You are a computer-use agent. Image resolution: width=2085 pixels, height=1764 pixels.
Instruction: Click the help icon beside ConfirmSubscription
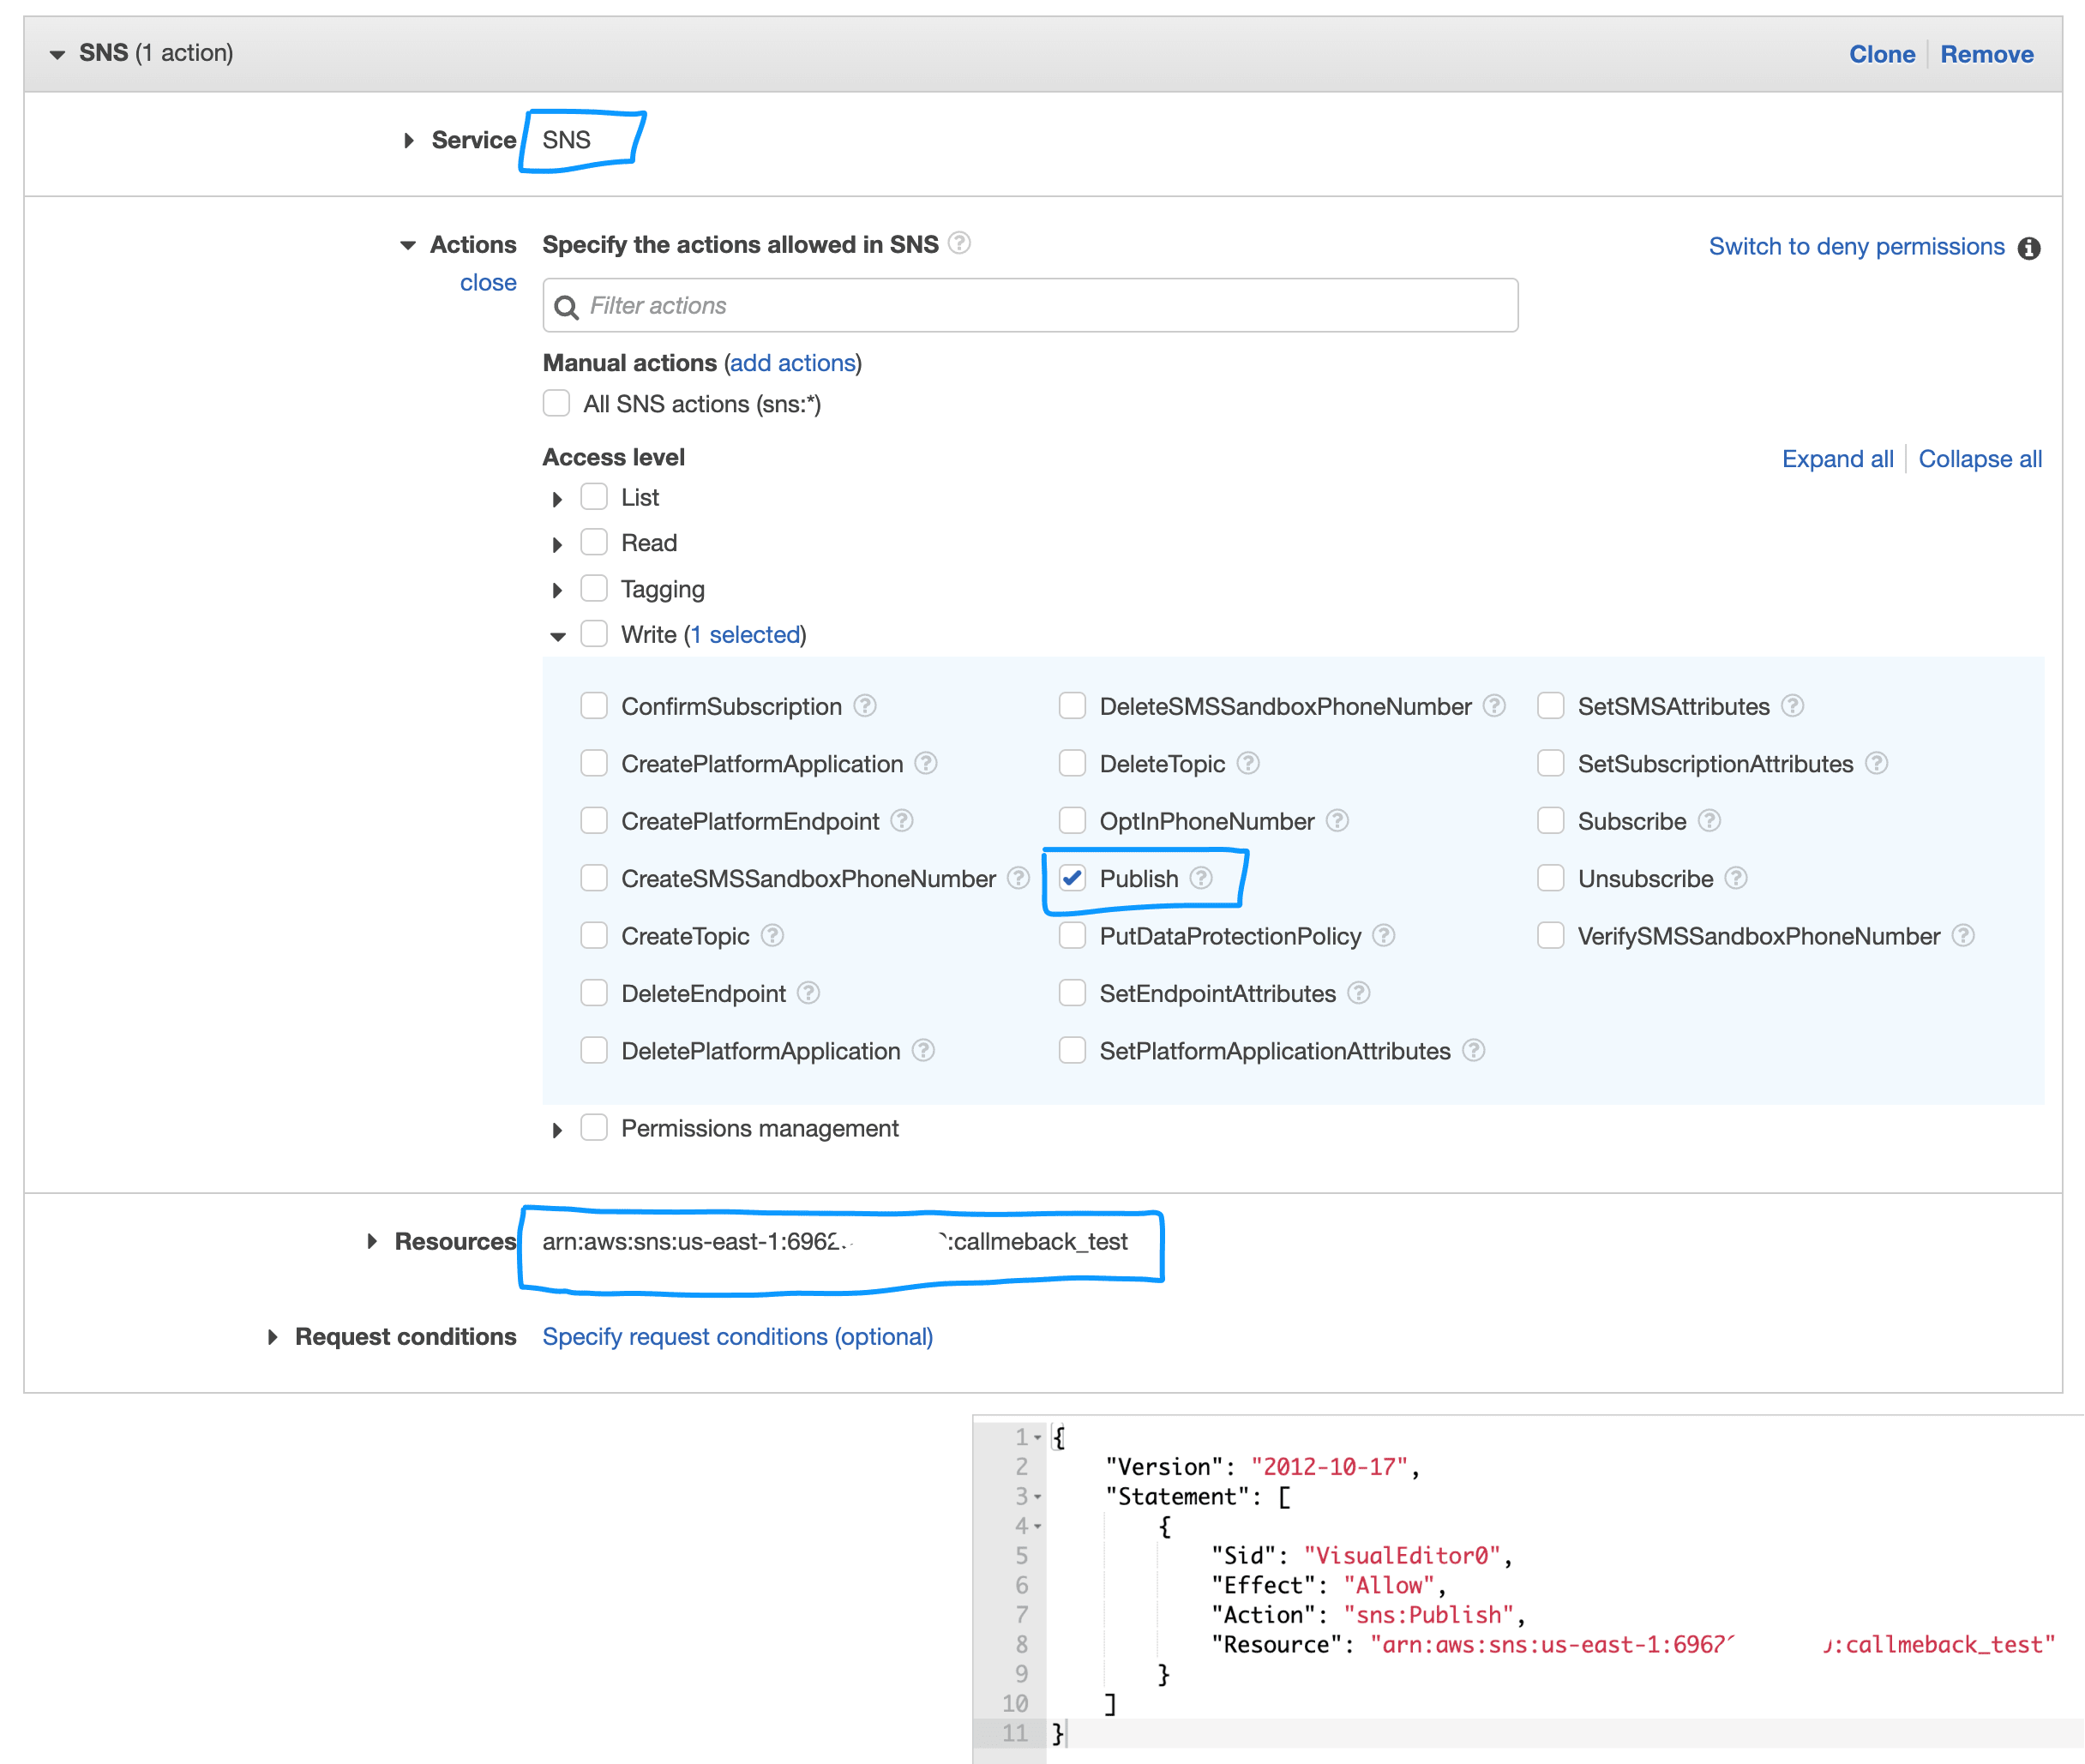tap(865, 706)
